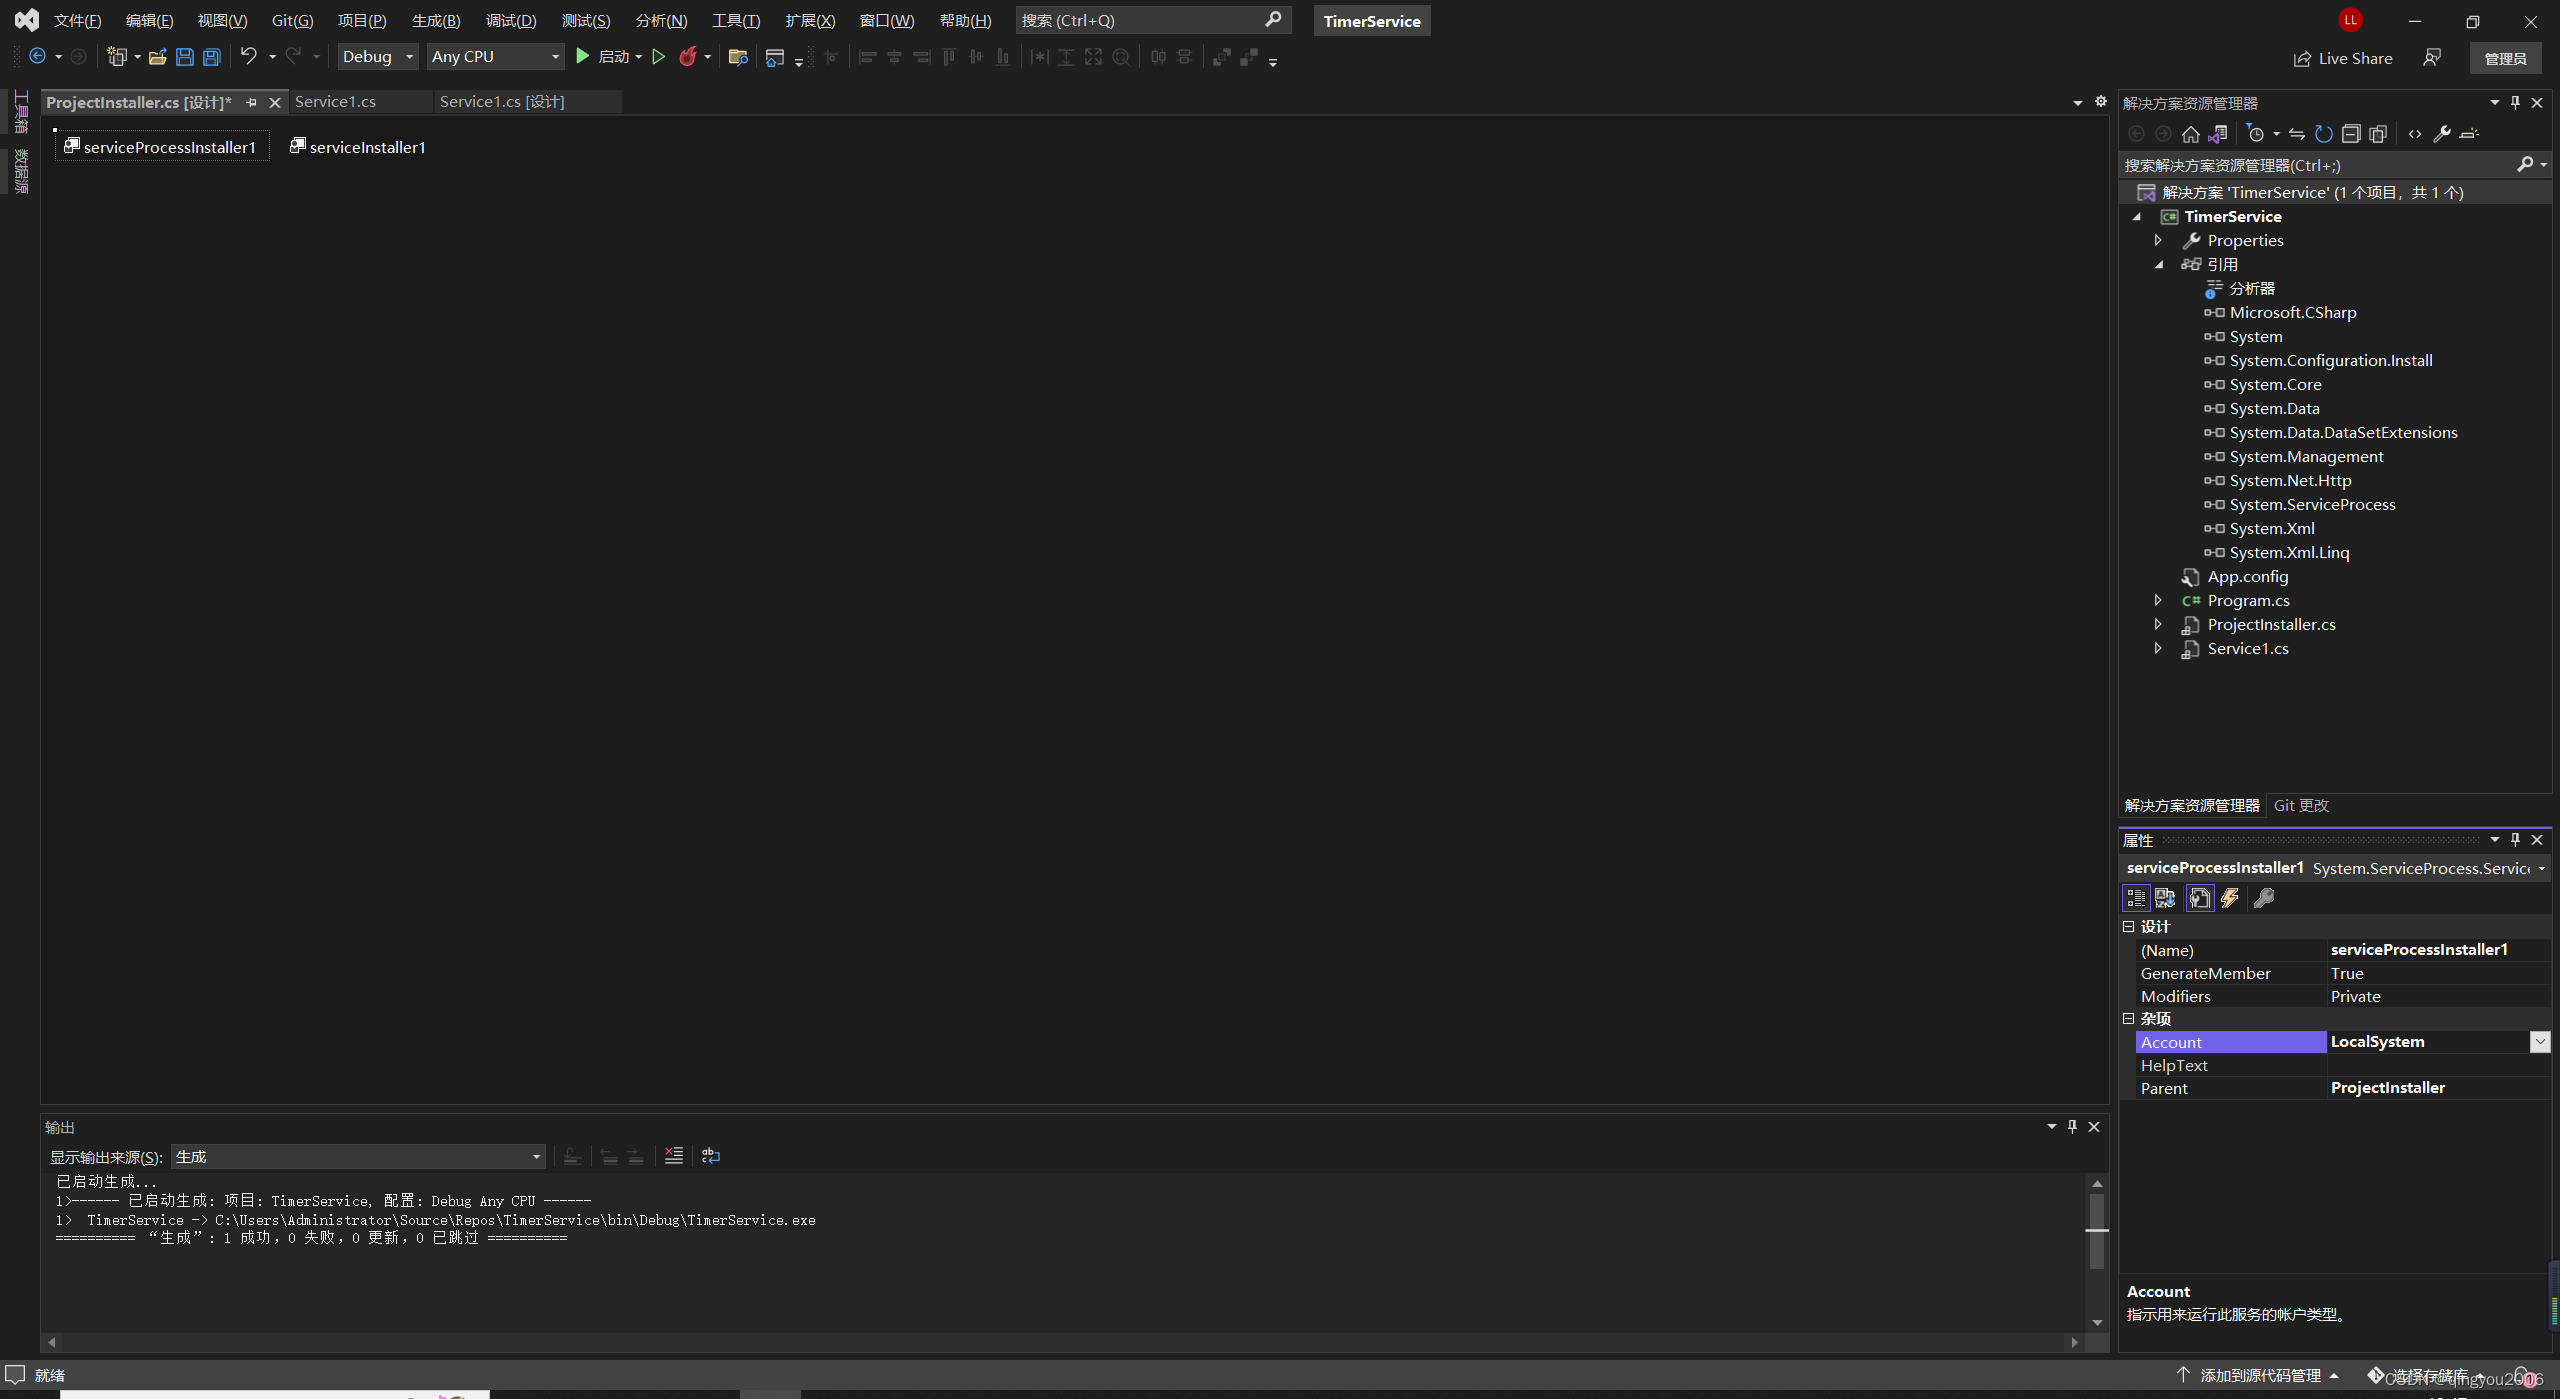Click Property Pages wrench in Properties panel

tap(2264, 898)
